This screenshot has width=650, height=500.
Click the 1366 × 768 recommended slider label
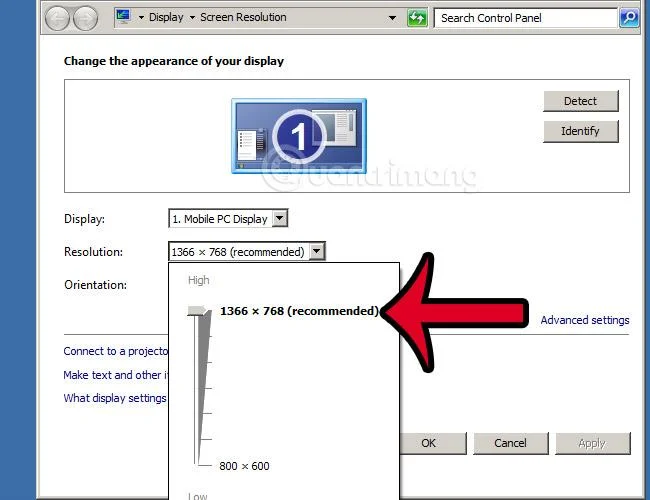pyautogui.click(x=300, y=311)
